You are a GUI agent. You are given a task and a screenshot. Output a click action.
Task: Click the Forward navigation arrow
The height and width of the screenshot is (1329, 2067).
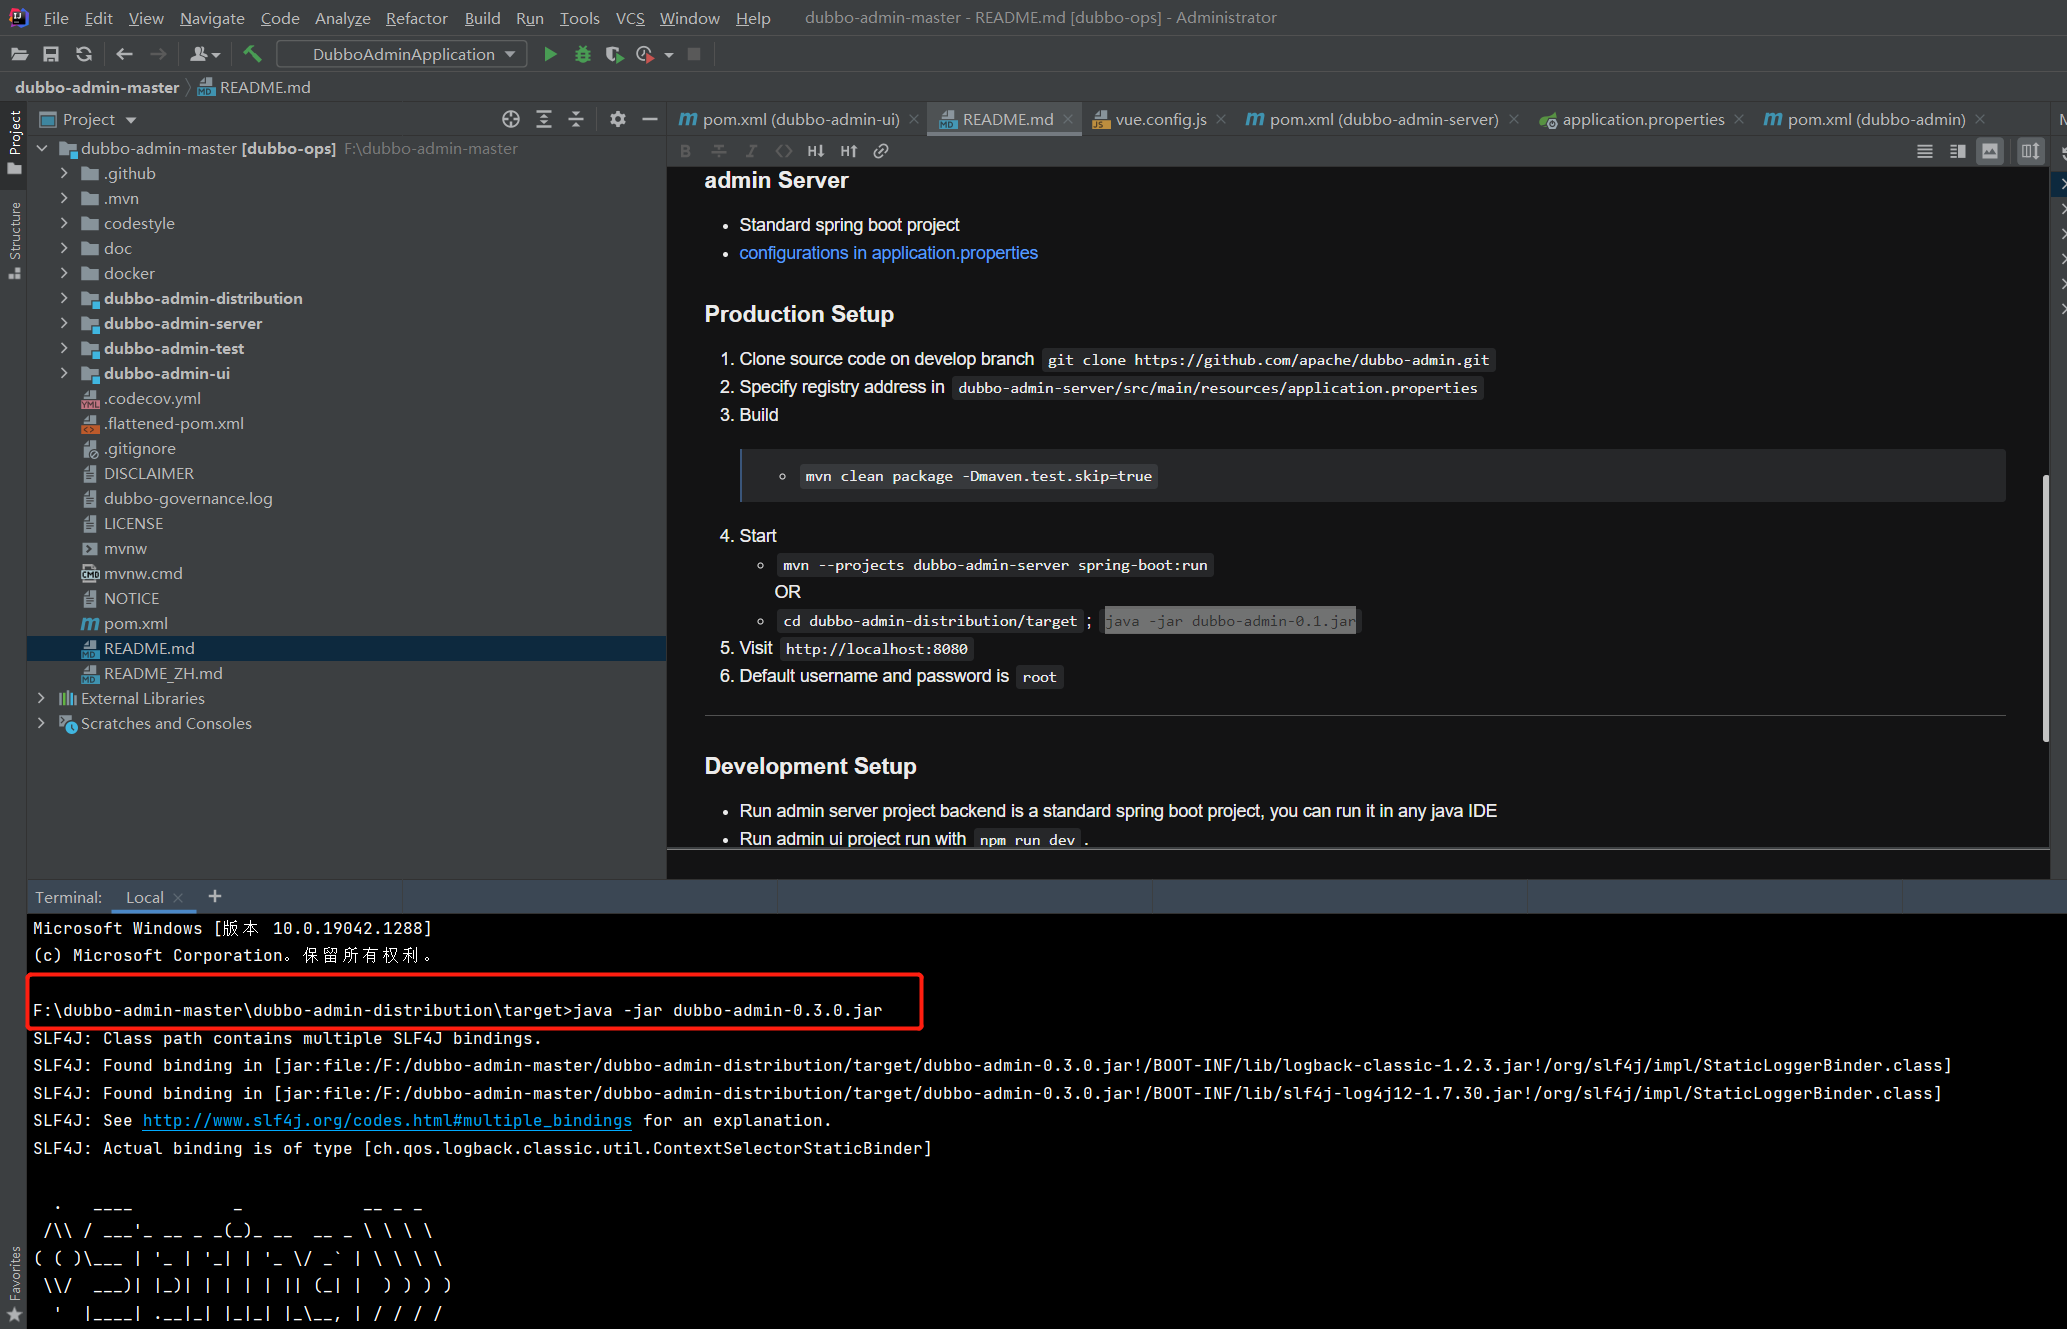pos(158,54)
